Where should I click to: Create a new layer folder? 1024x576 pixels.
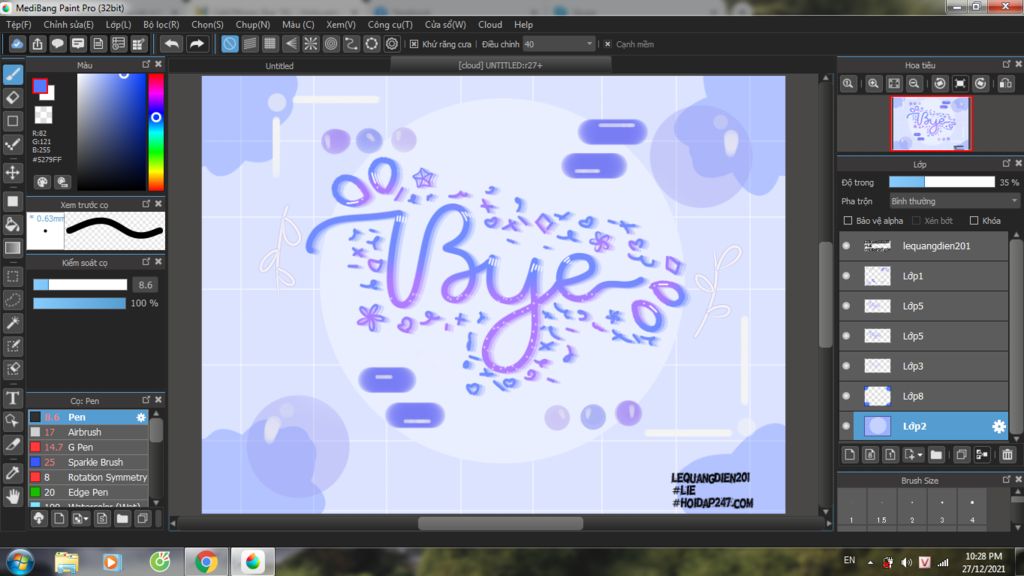pos(936,455)
